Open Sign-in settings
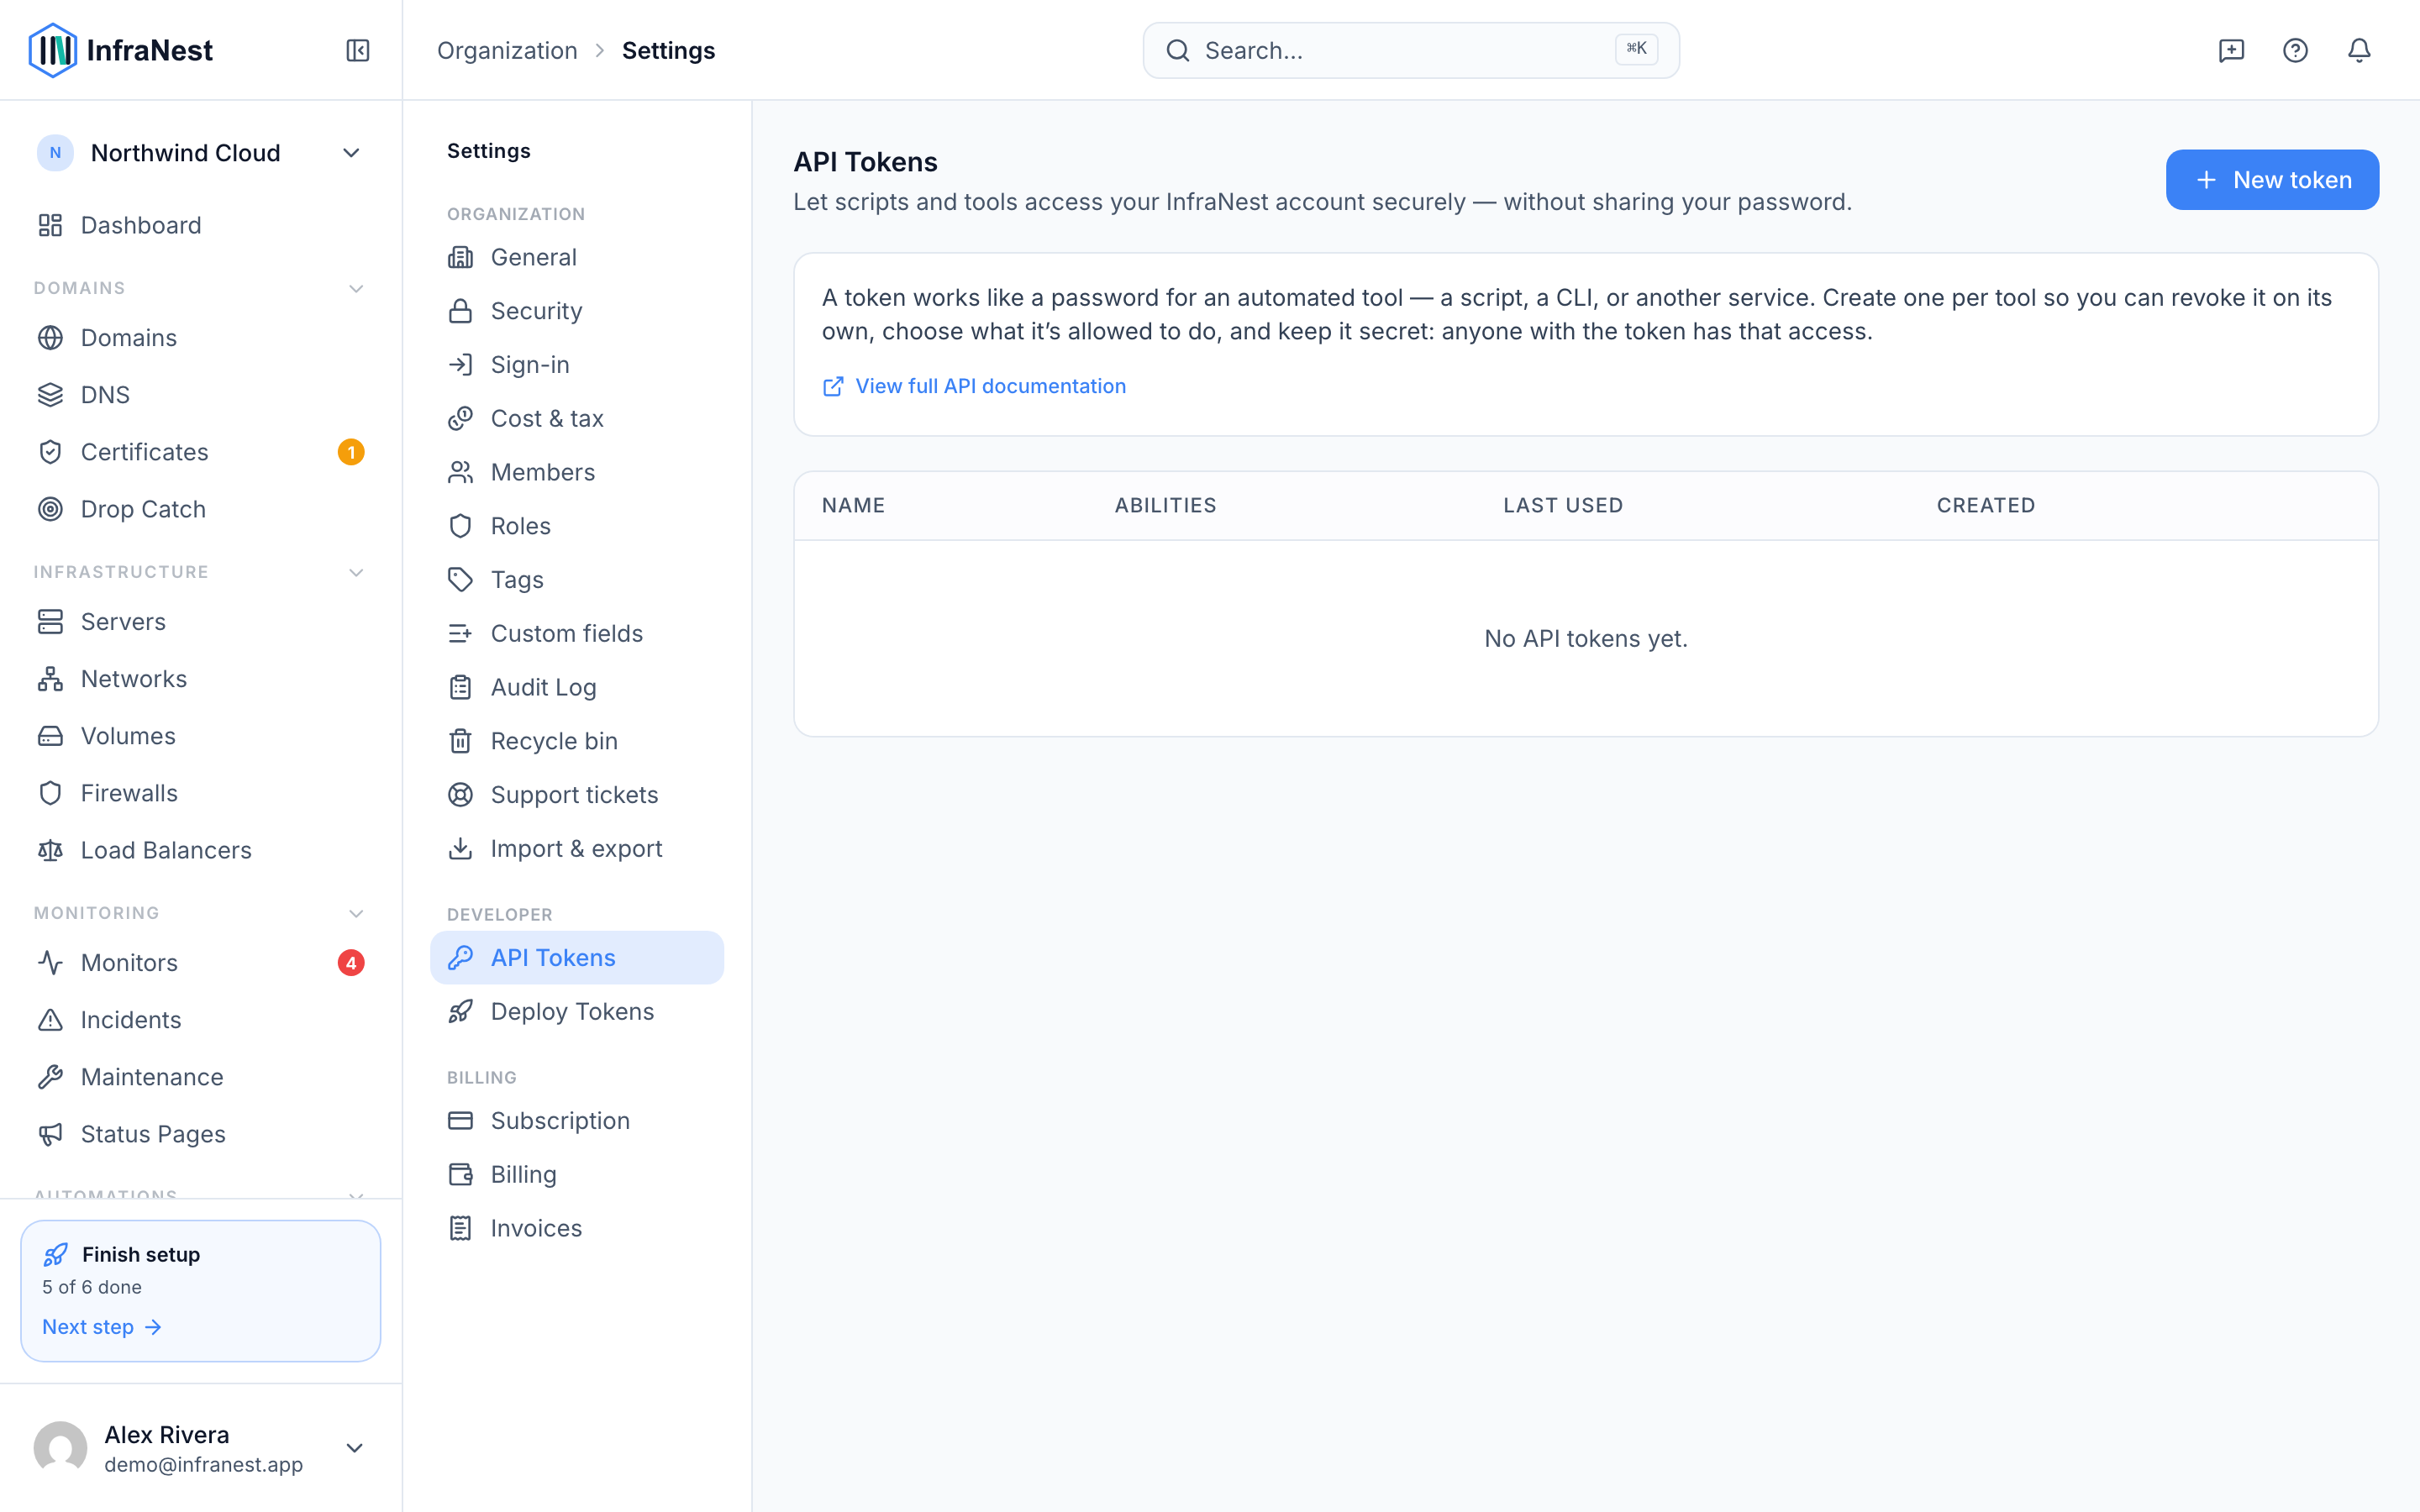The image size is (2420, 1512). point(577,365)
